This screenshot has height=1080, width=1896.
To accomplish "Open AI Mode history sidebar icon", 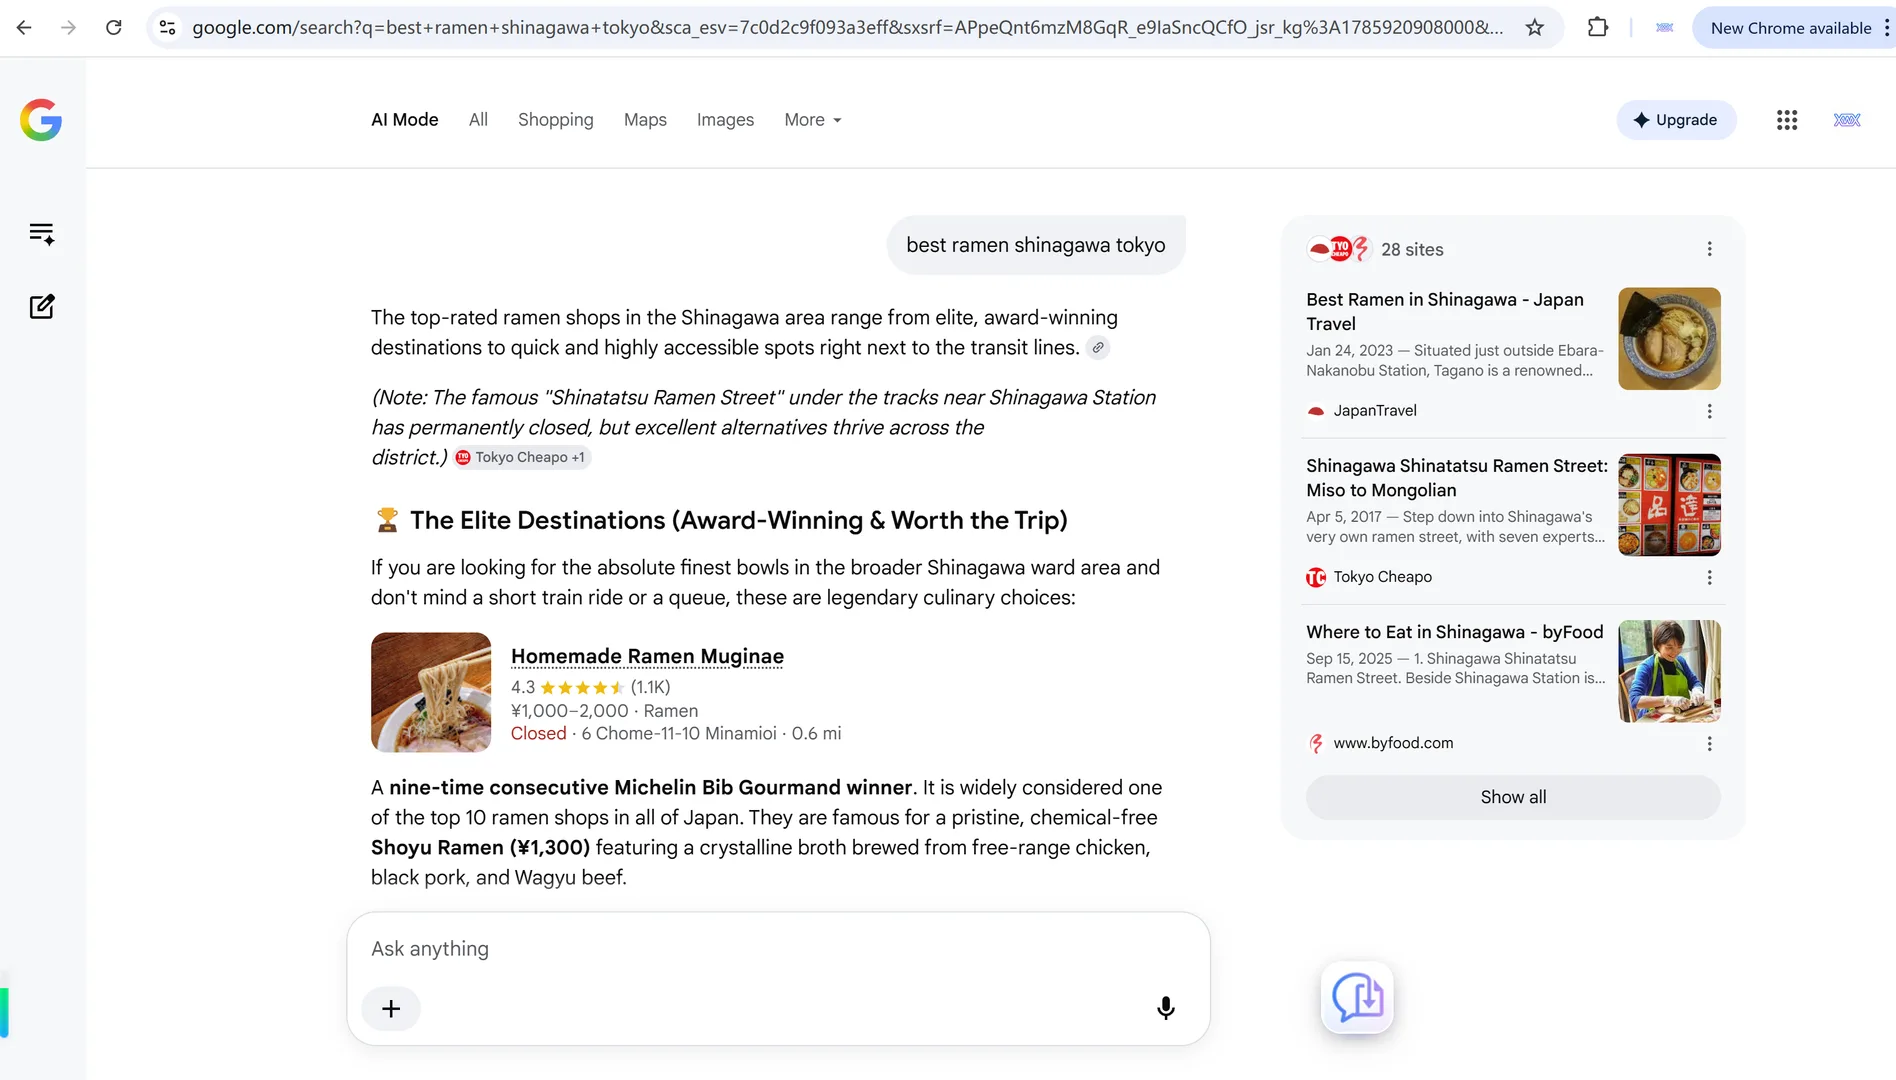I will 42,234.
